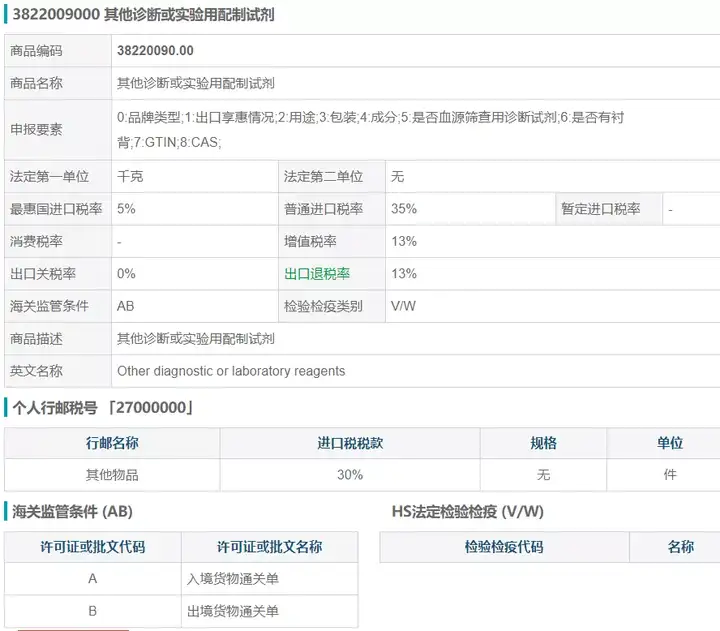Screen dimensions: 720x631
Task: Click the 许可证或批文名称 column header
Action: point(270,547)
